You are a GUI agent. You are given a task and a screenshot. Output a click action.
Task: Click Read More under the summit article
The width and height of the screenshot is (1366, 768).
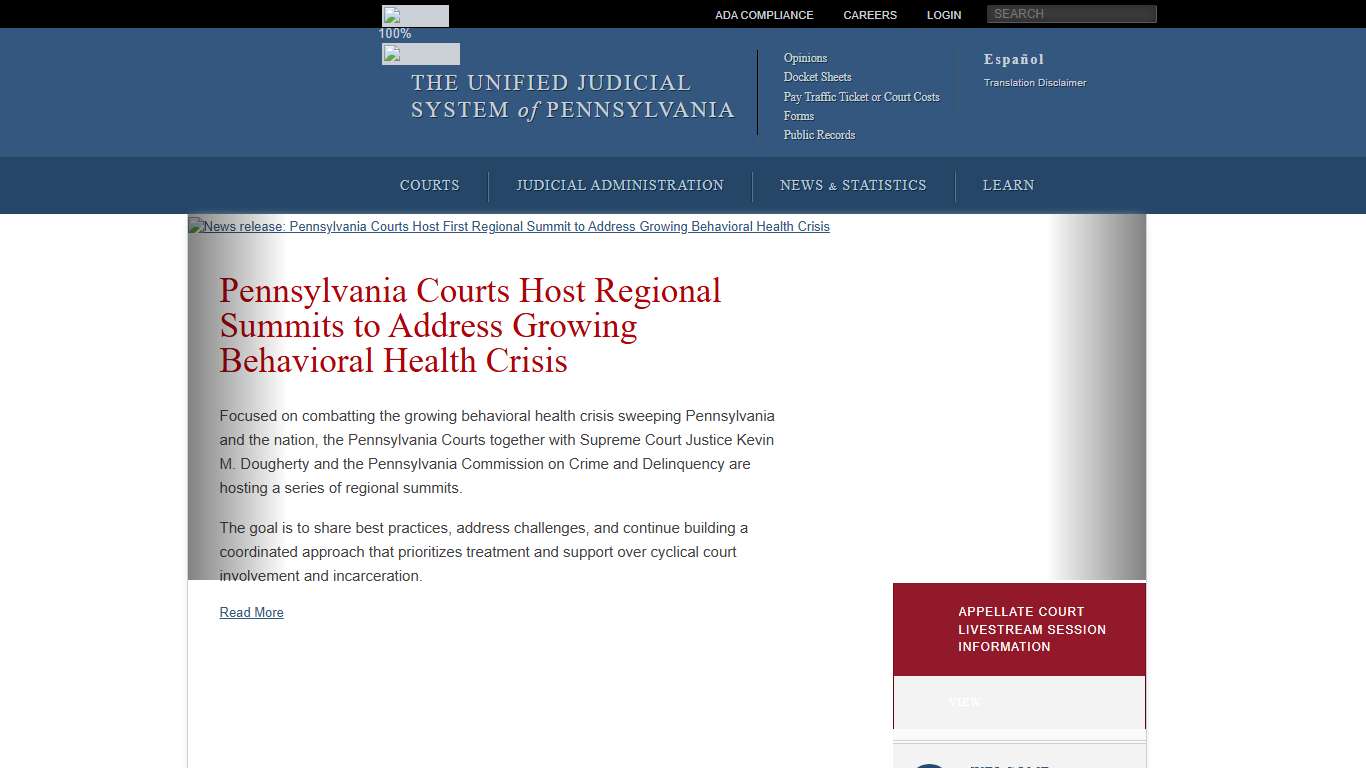pyautogui.click(x=251, y=612)
